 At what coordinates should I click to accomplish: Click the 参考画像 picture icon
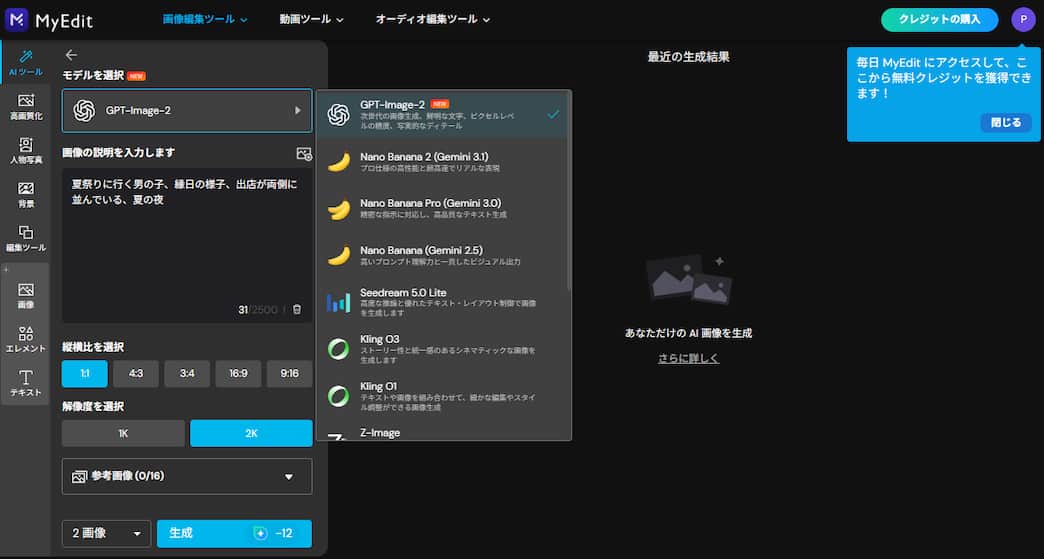80,476
